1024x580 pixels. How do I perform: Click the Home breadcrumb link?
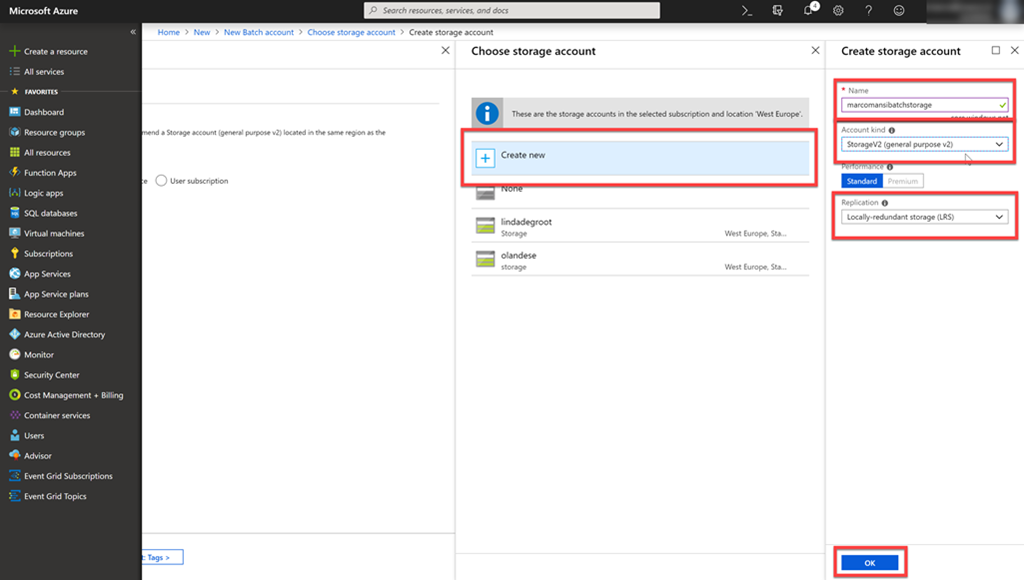click(168, 32)
